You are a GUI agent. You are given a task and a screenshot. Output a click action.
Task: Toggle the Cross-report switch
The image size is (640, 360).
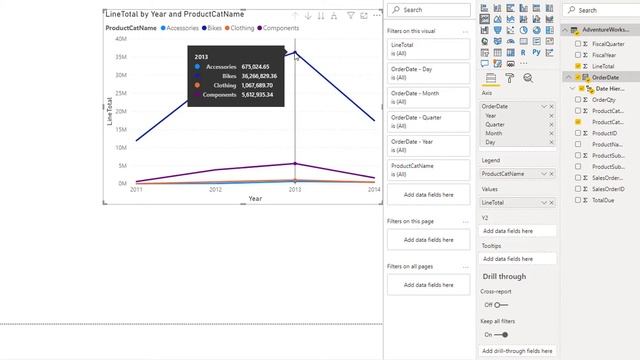(501, 305)
